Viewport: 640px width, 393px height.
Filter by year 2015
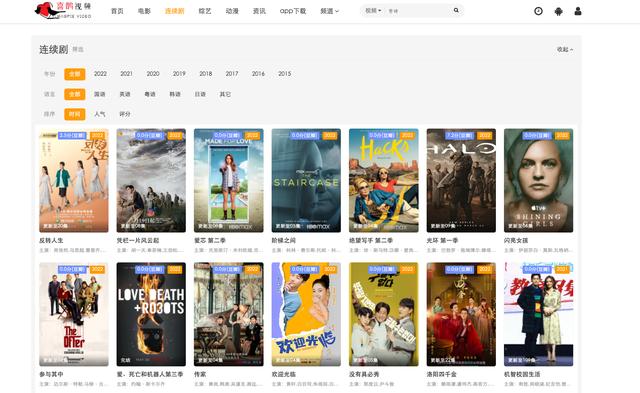(x=284, y=74)
